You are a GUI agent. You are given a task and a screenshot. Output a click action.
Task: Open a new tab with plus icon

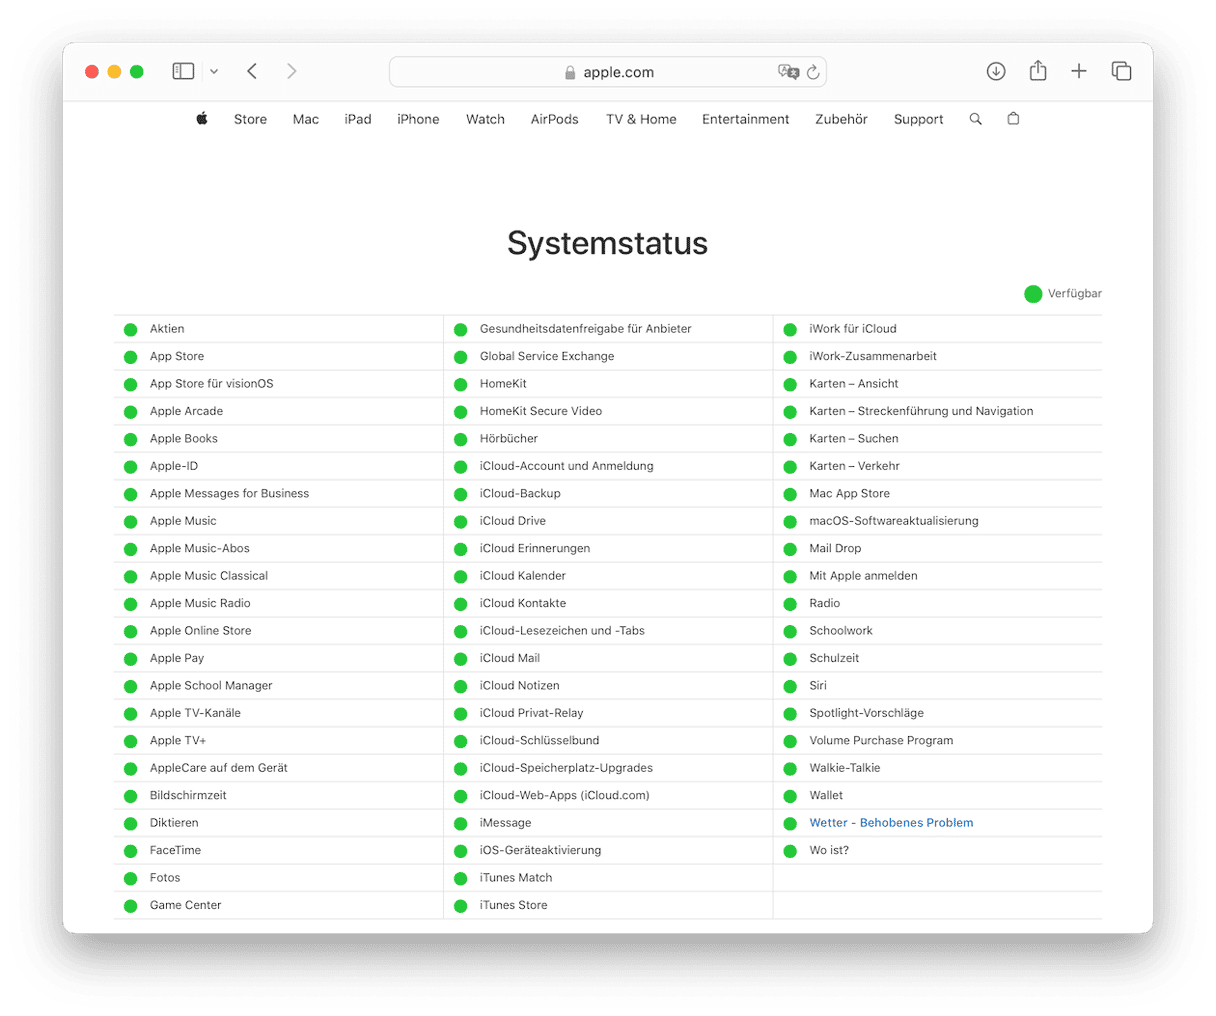pyautogui.click(x=1079, y=71)
